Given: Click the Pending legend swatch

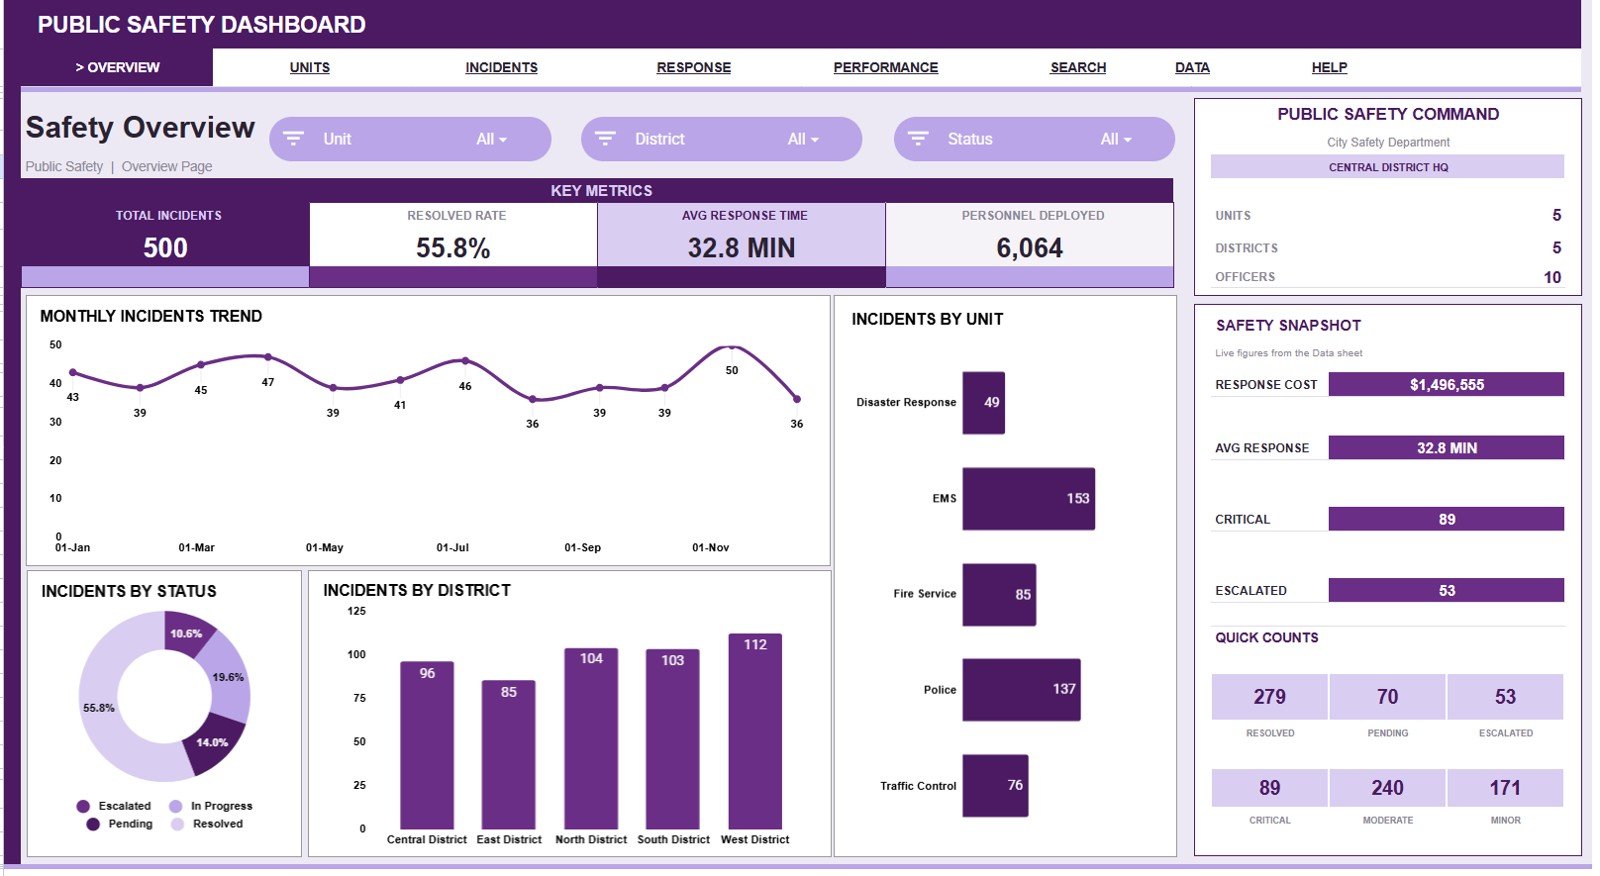Looking at the screenshot, I should coord(93,824).
